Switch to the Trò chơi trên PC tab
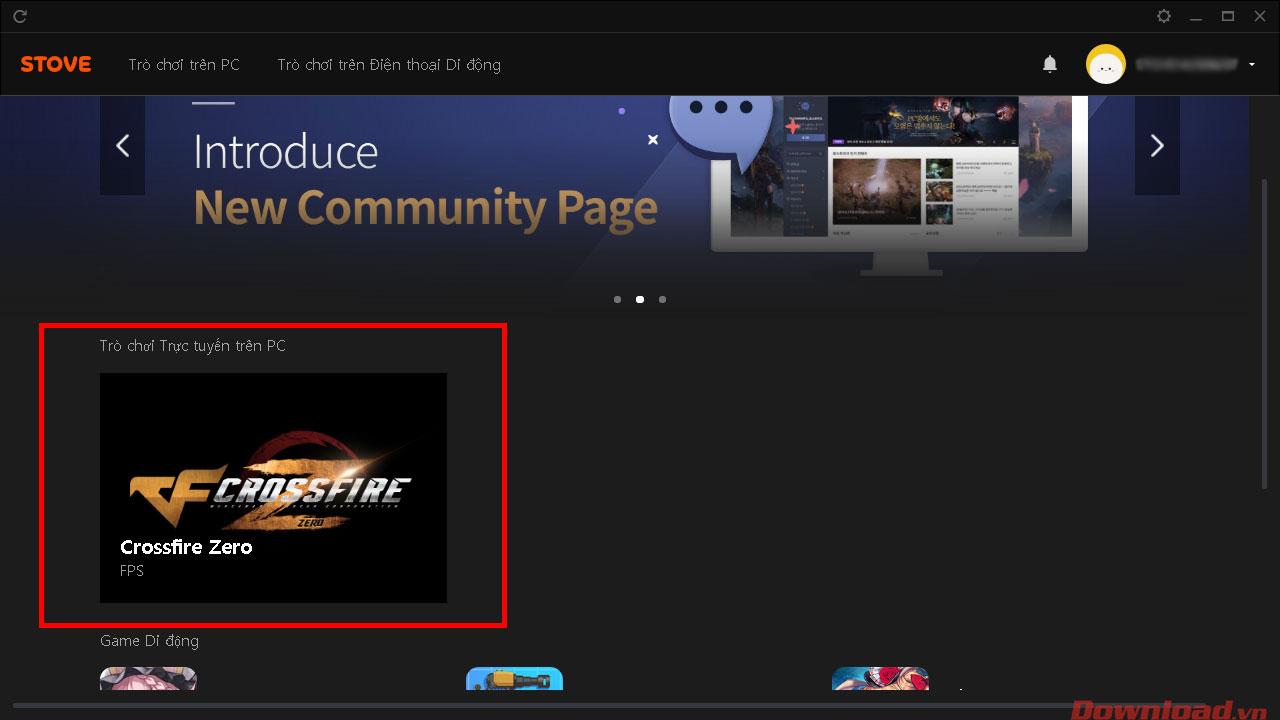This screenshot has width=1280, height=720. pos(184,65)
